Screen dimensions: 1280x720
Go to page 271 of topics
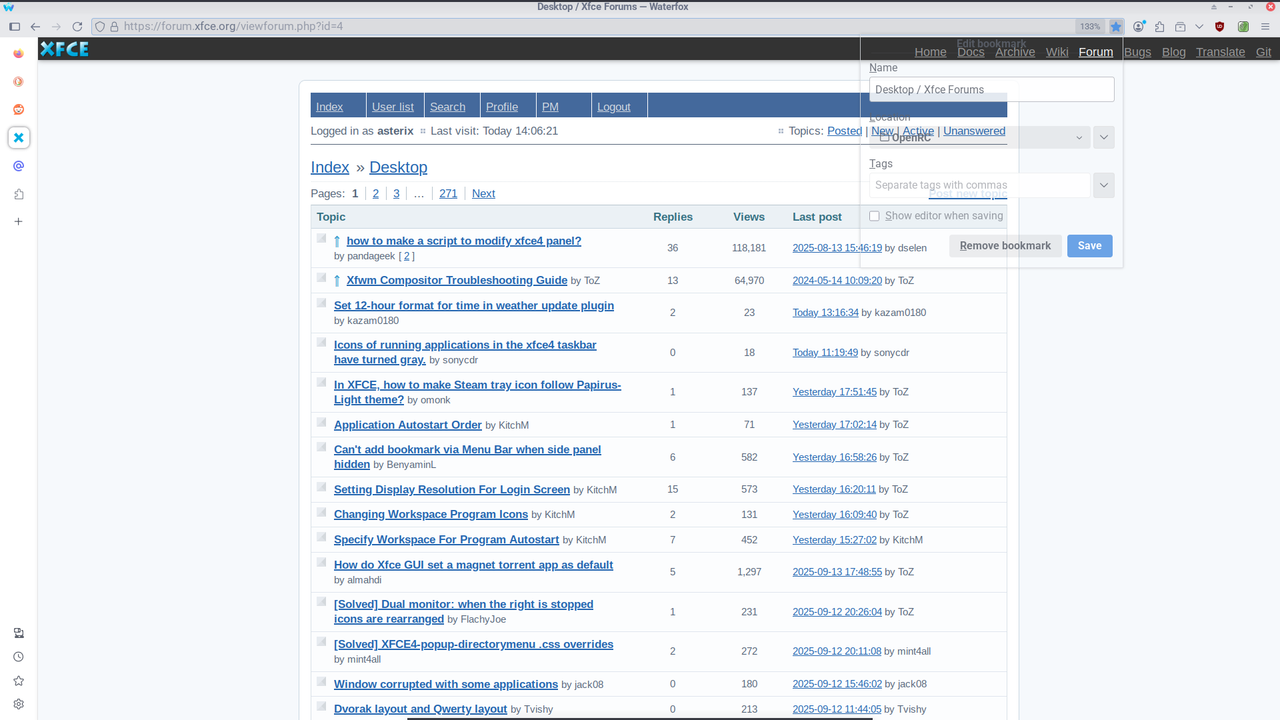tap(448, 194)
